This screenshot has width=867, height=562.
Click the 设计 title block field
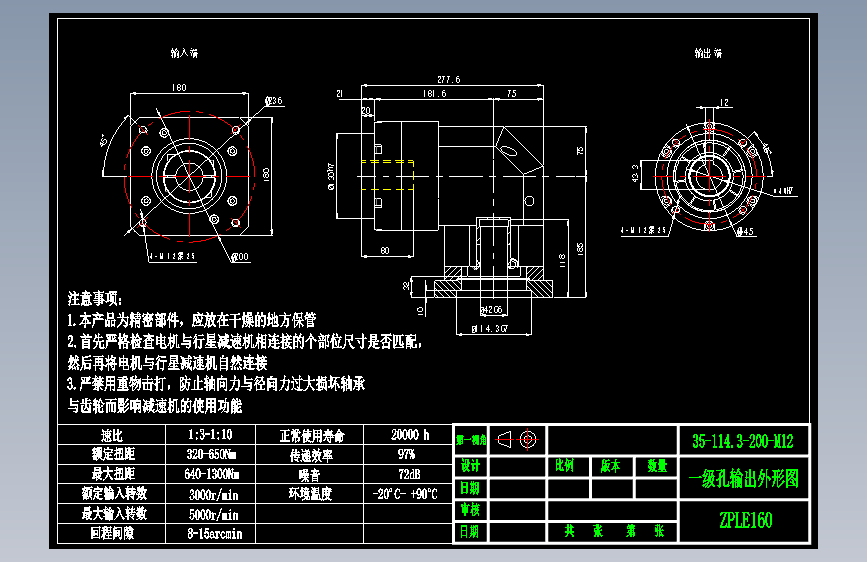pyautogui.click(x=470, y=466)
